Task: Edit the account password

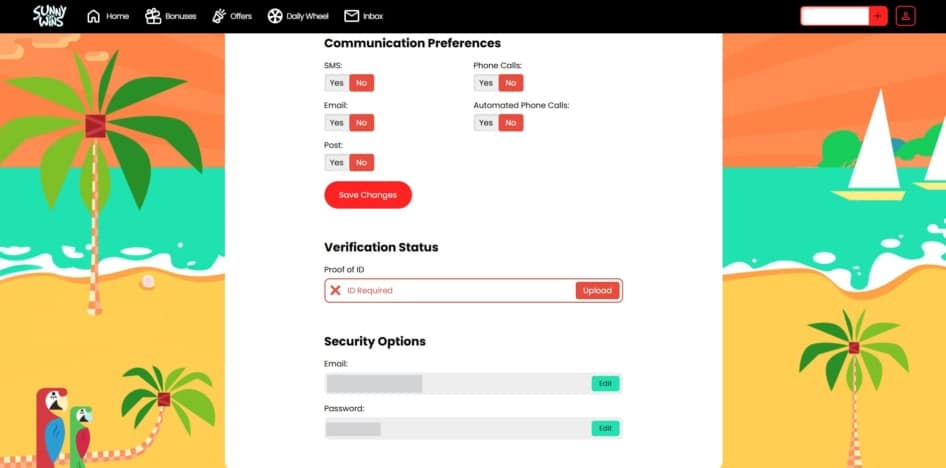Action: pyautogui.click(x=604, y=428)
